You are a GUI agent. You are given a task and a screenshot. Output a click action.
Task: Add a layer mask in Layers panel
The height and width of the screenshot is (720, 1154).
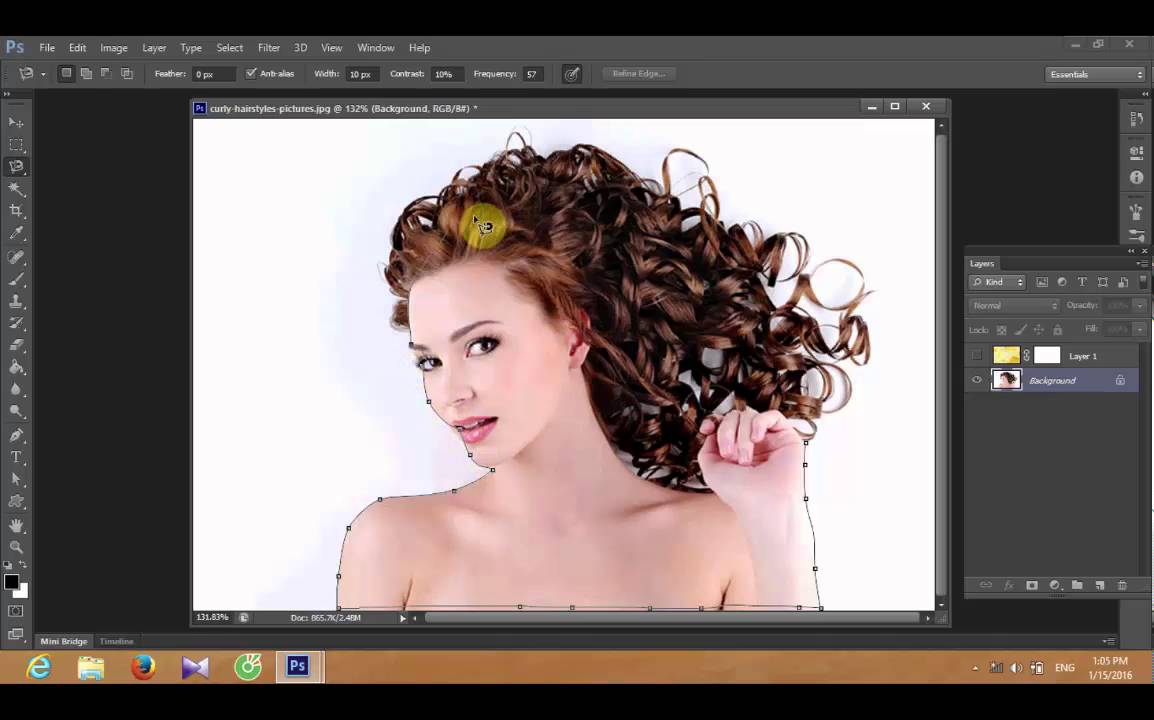(1032, 585)
